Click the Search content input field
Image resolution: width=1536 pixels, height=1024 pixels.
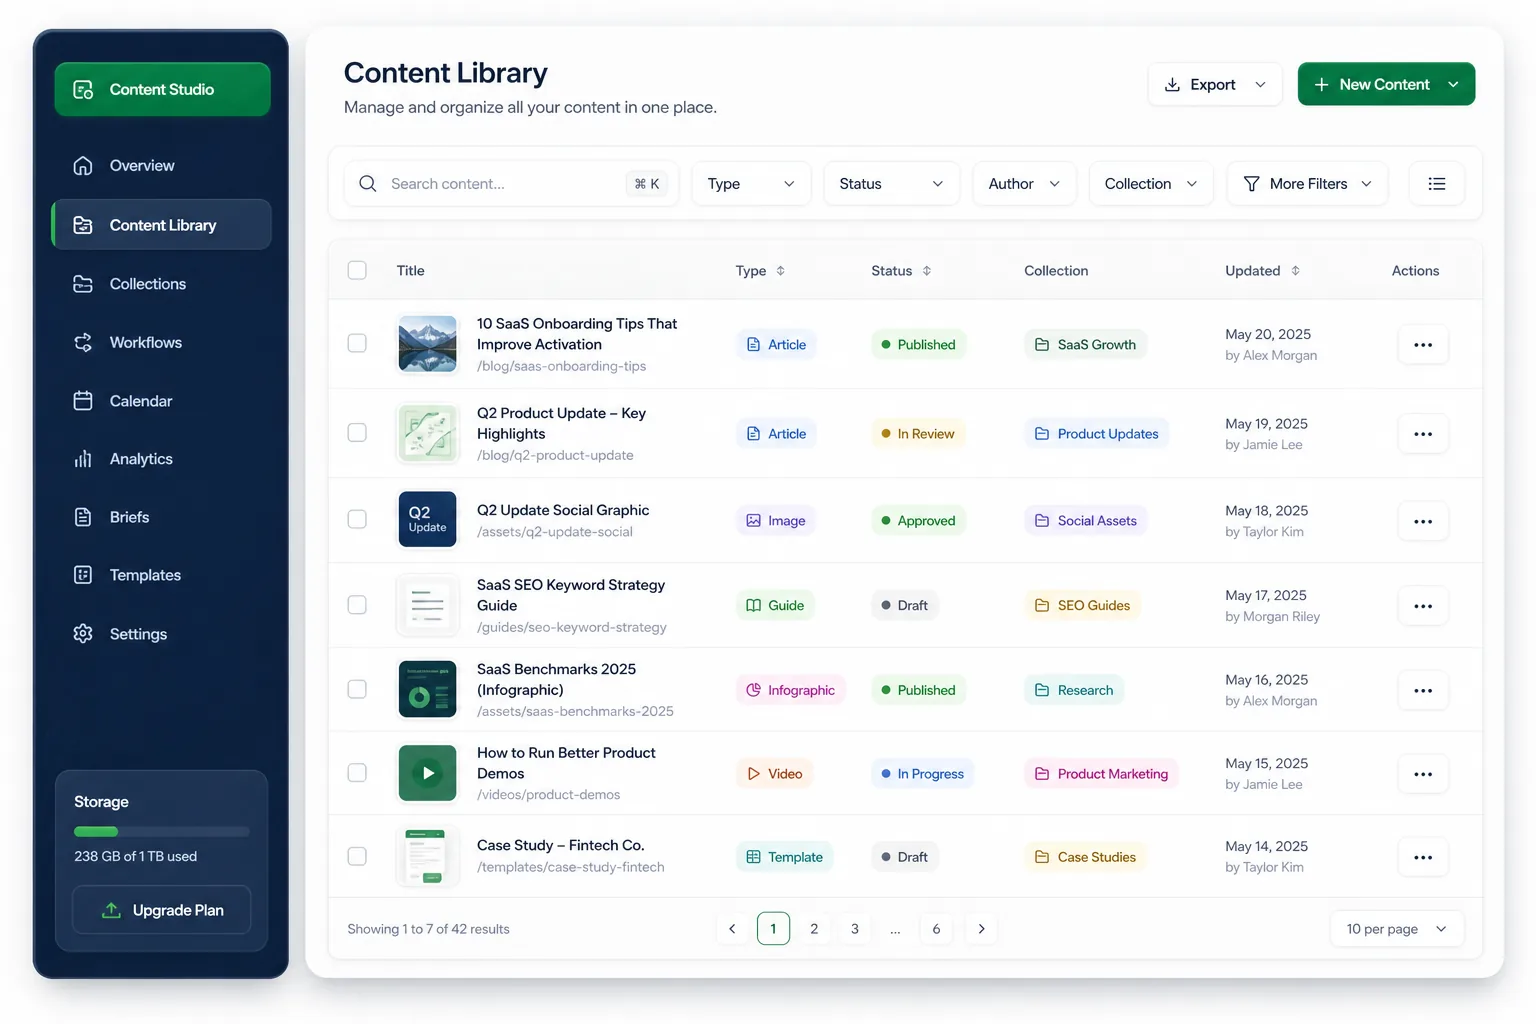511,184
